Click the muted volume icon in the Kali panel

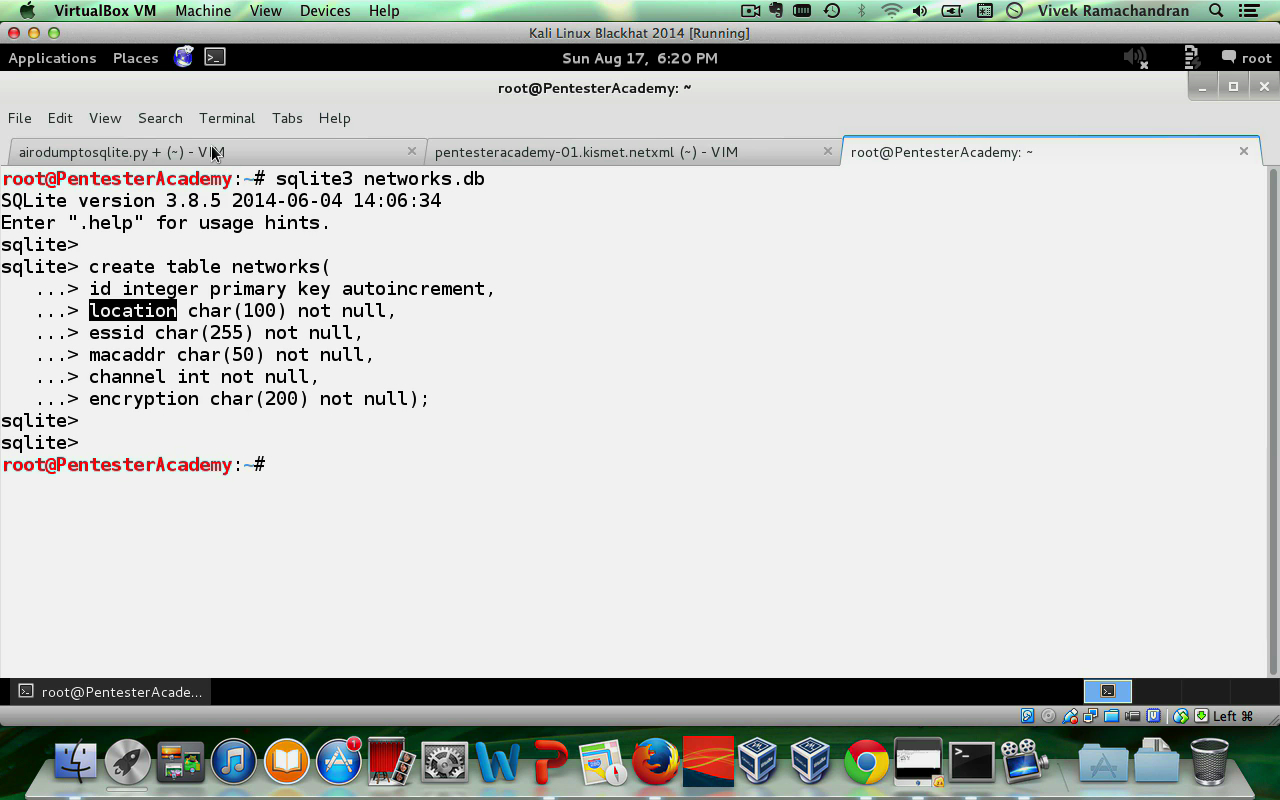coord(1135,58)
